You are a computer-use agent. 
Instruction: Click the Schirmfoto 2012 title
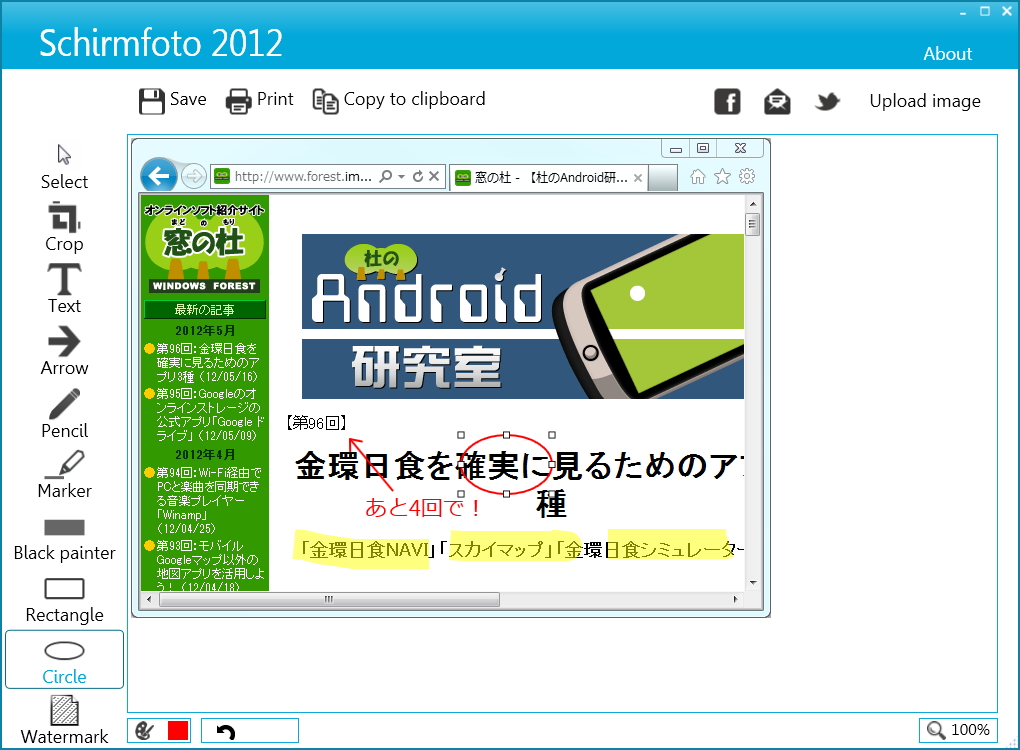click(x=161, y=44)
